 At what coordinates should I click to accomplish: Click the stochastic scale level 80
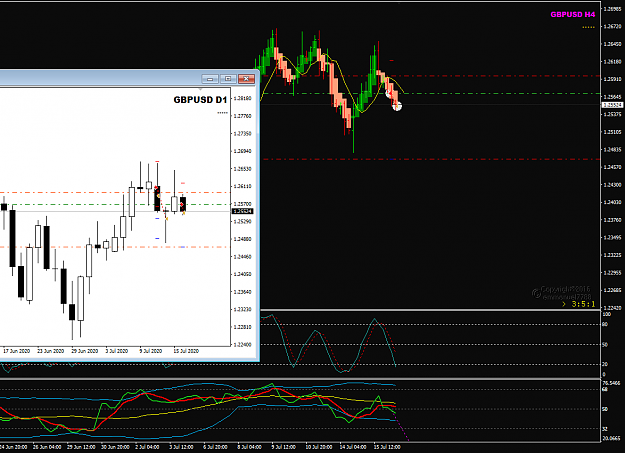point(605,324)
